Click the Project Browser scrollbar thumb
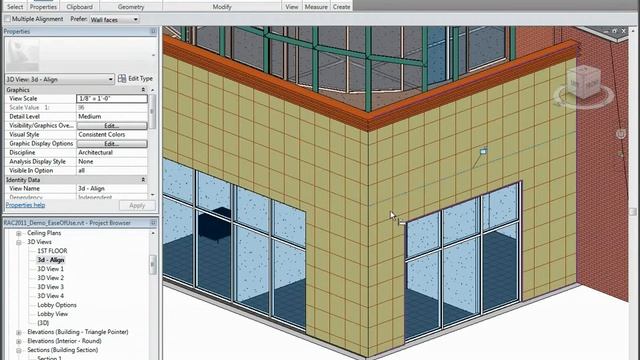This screenshot has width=640, height=360. click(153, 264)
